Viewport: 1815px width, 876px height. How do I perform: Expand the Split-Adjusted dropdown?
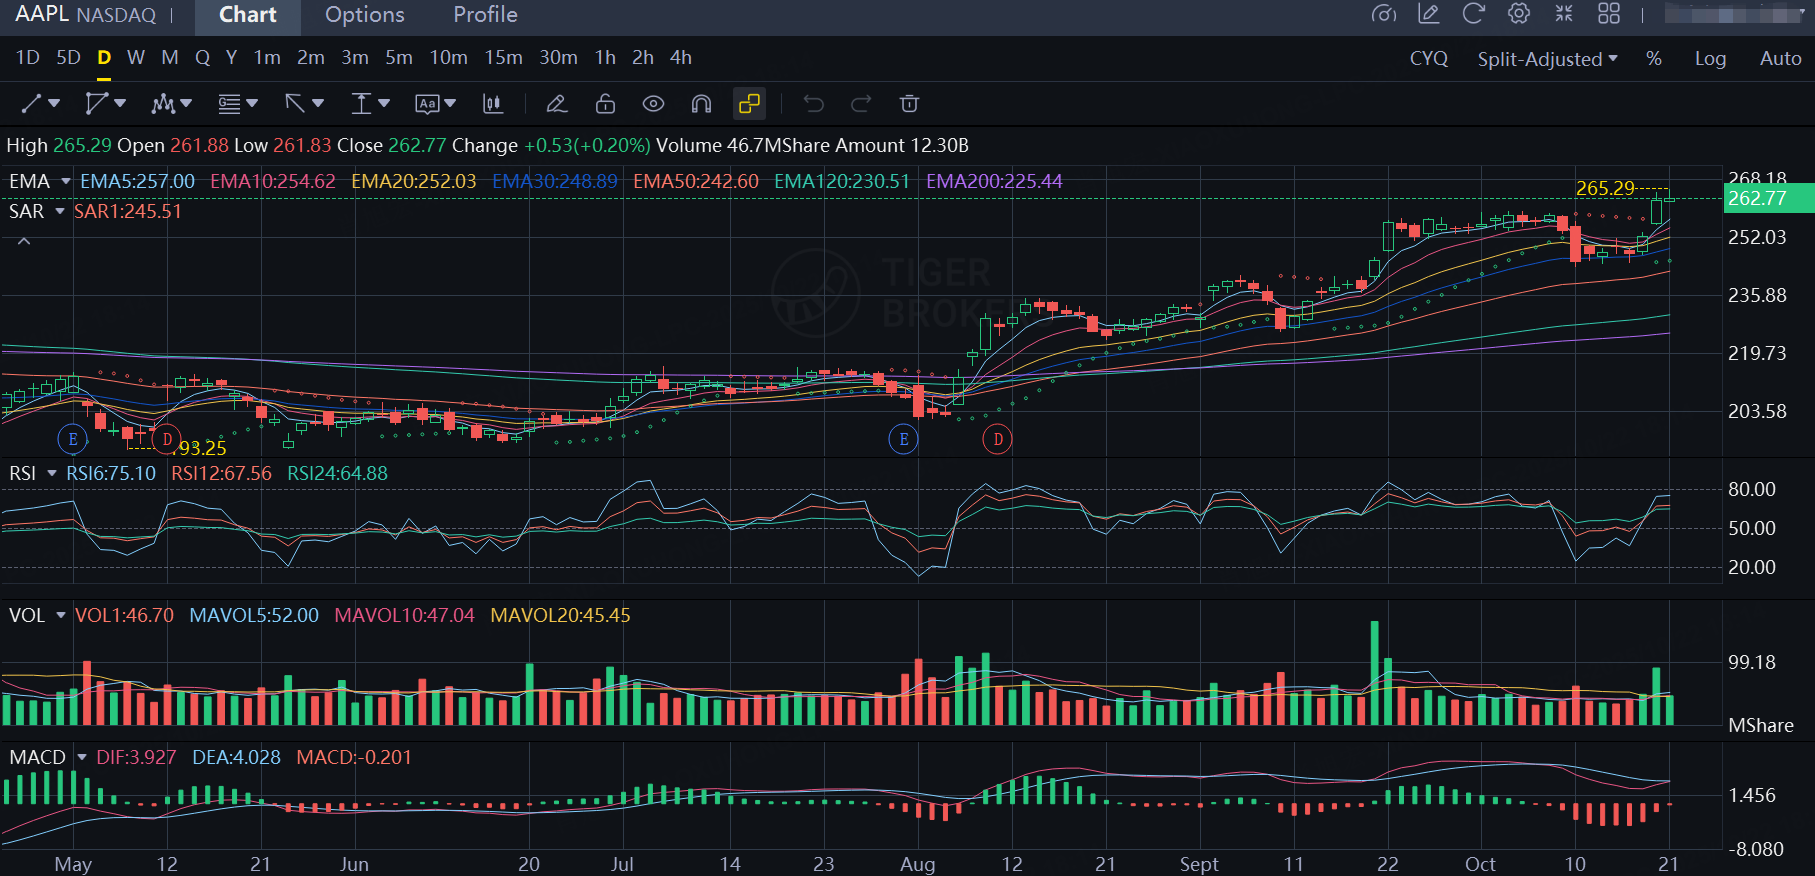point(1547,59)
